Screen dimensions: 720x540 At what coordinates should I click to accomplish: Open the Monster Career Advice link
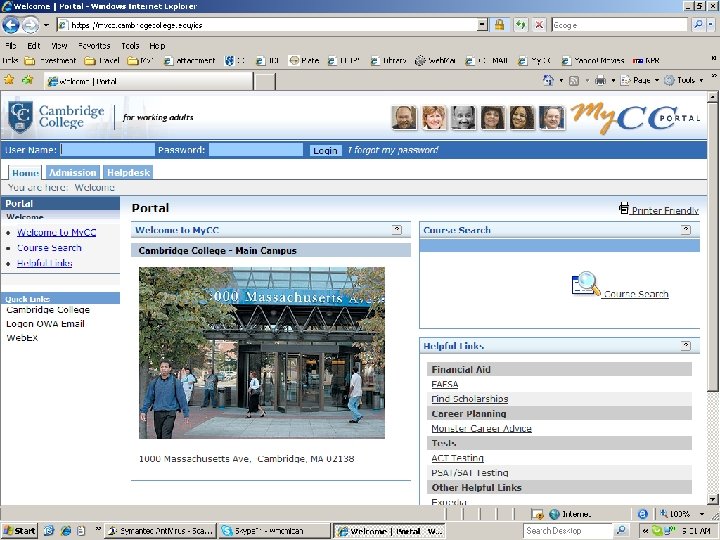point(481,428)
